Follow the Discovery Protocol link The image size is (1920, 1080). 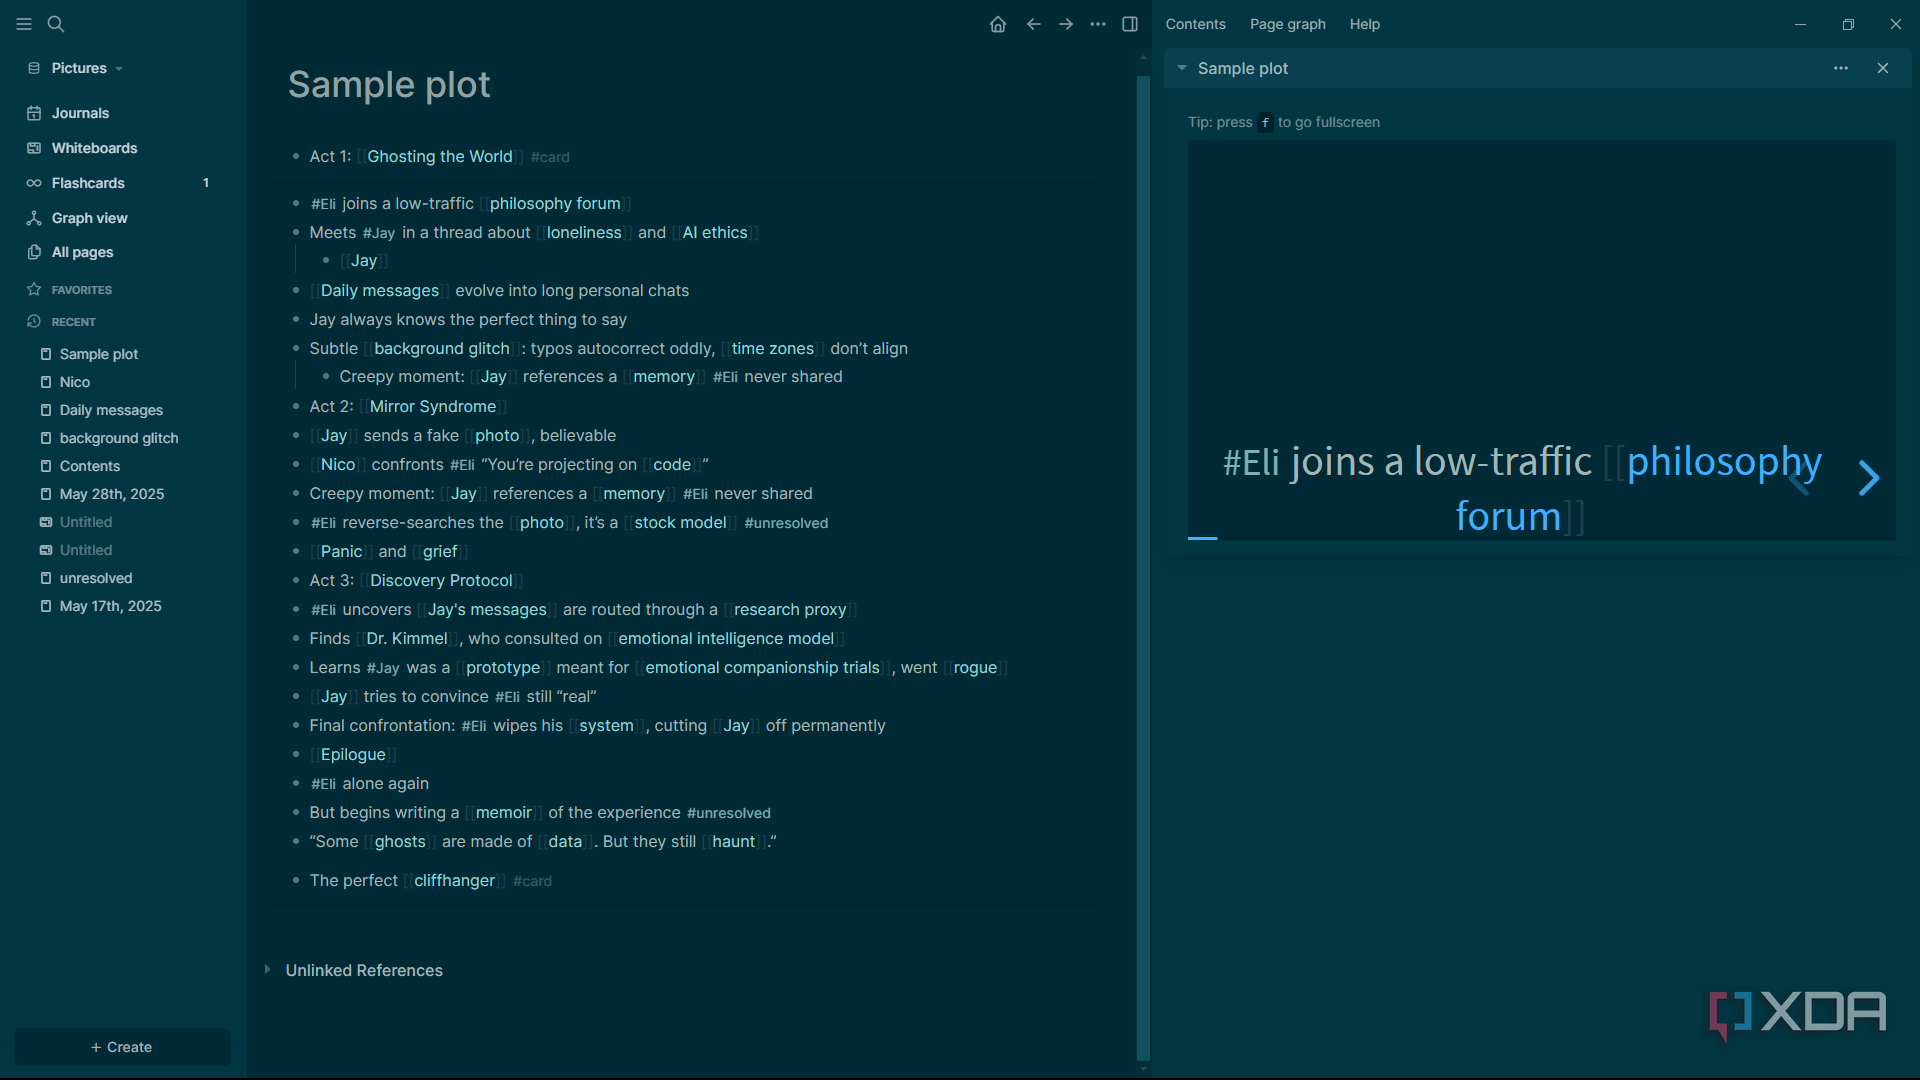click(441, 580)
